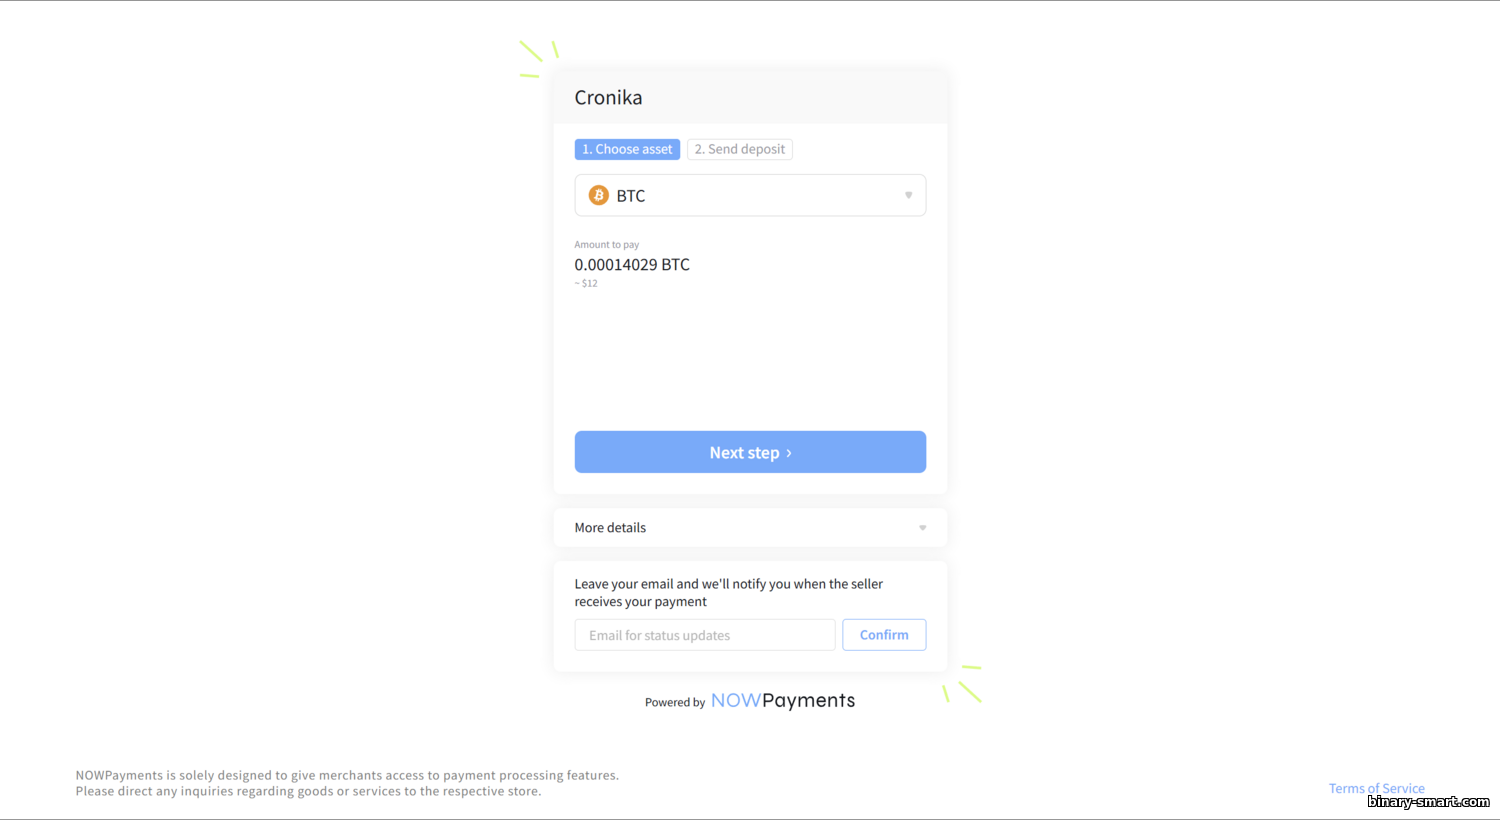
Task: Click the NOWPayments logo
Action: pos(783,701)
